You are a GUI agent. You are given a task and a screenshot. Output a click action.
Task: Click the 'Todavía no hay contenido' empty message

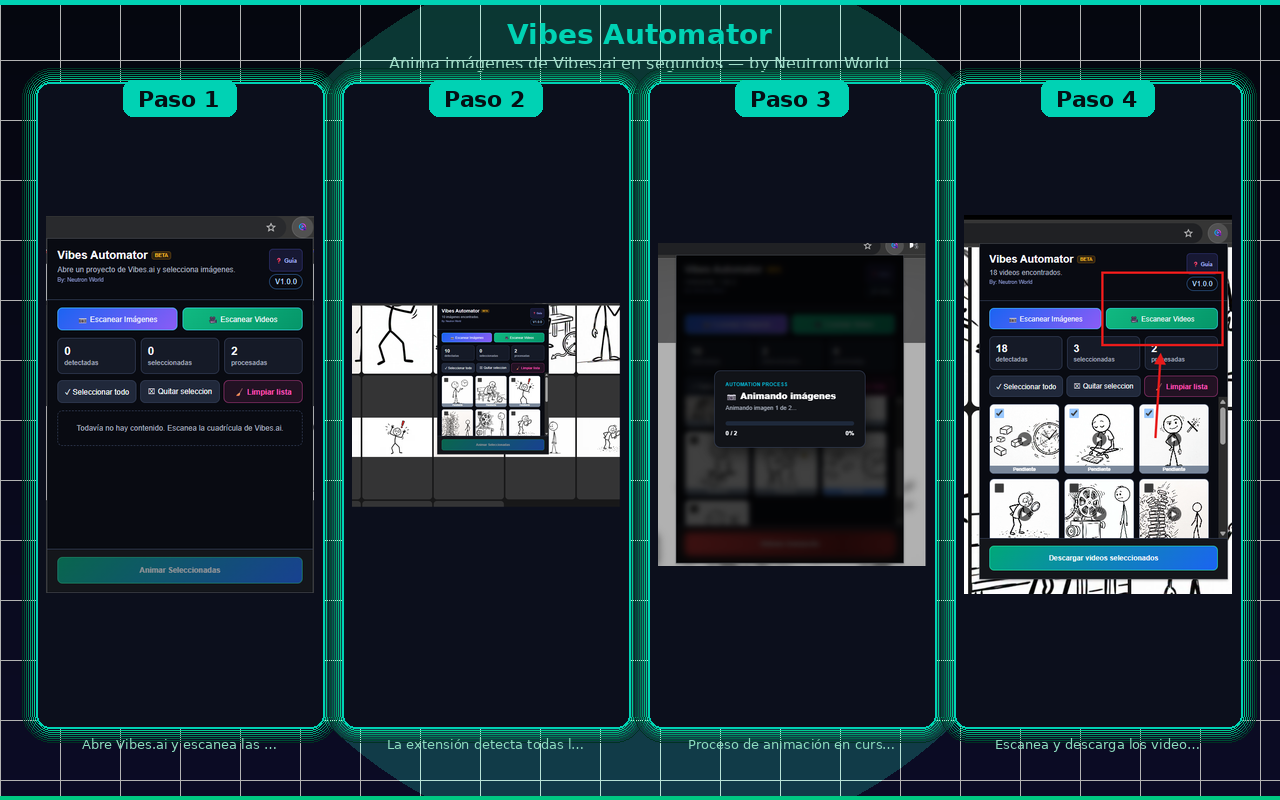180,427
